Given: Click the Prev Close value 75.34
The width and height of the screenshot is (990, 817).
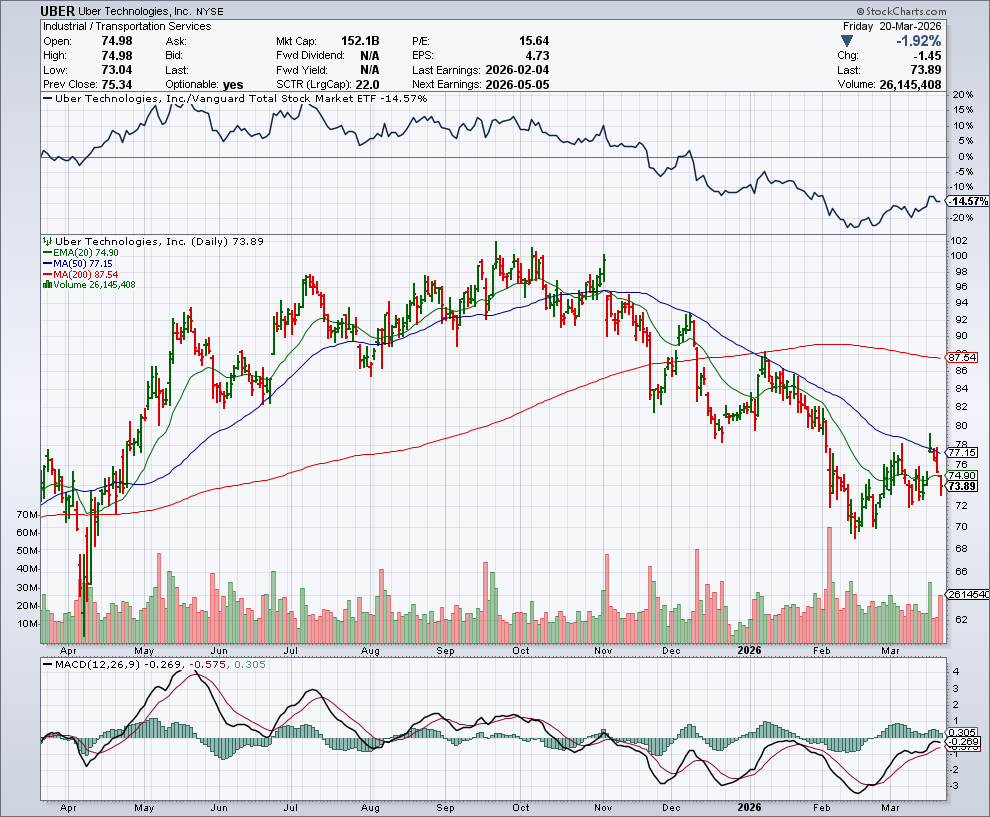Looking at the screenshot, I should click(117, 85).
